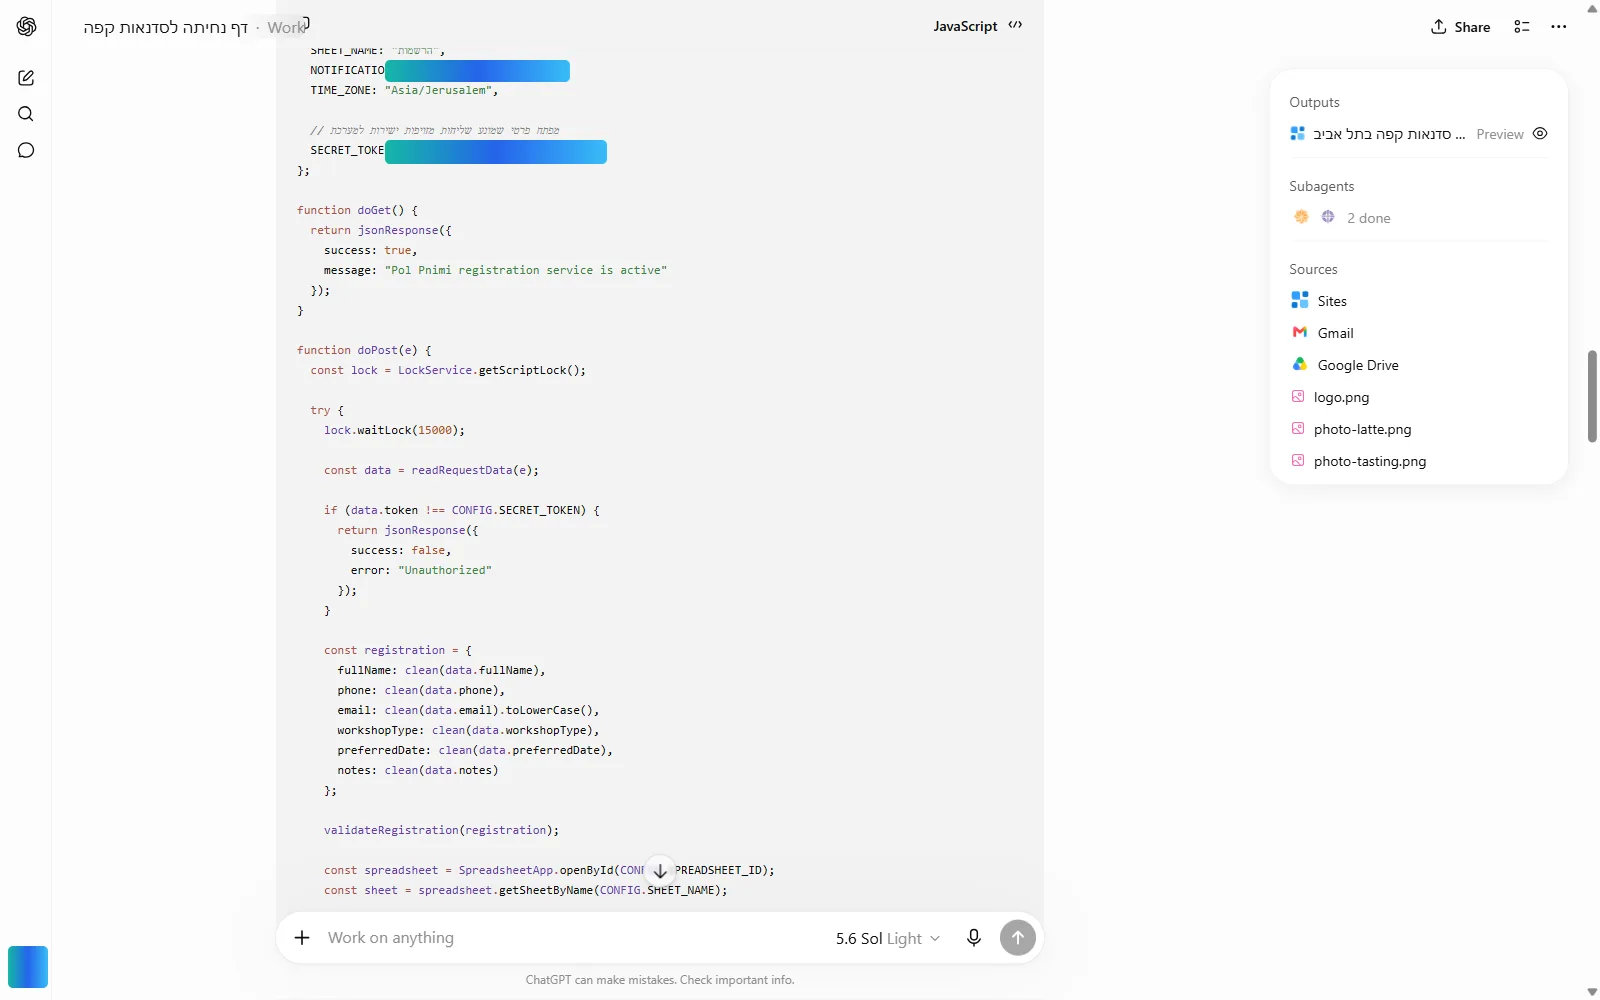Open the plus attachment menu

(302, 938)
